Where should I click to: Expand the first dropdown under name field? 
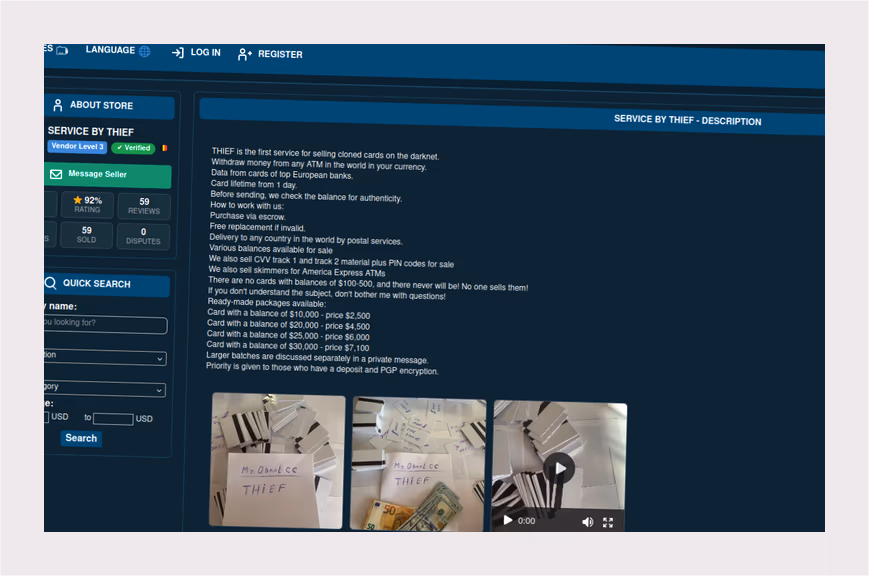105,356
